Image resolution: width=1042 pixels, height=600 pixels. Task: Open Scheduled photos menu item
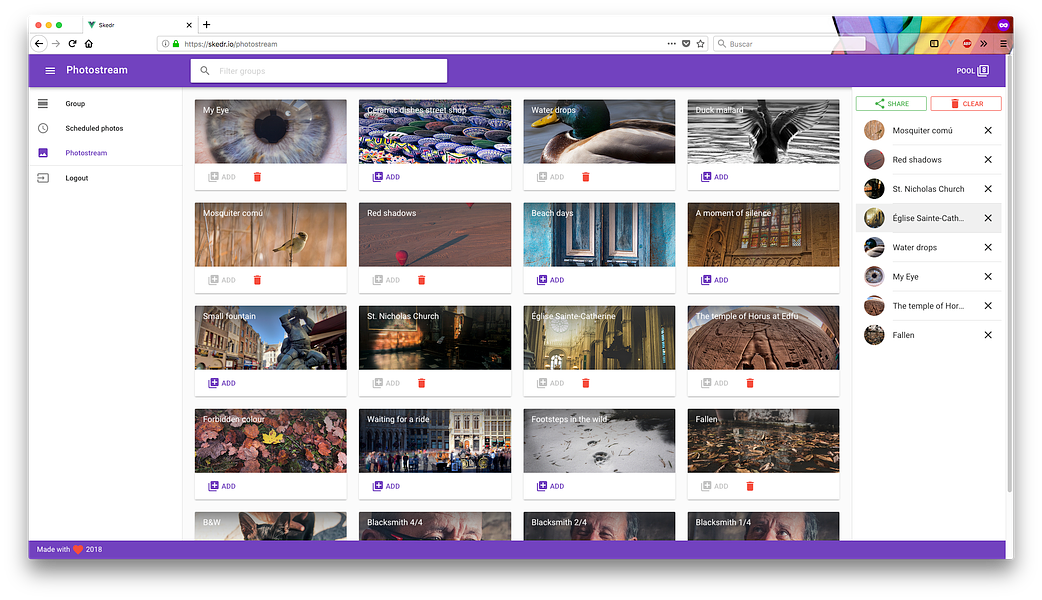pos(106,128)
